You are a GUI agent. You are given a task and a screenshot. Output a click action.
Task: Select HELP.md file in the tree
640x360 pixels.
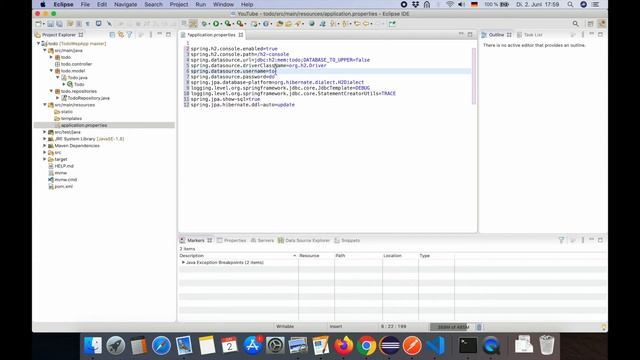click(x=64, y=166)
